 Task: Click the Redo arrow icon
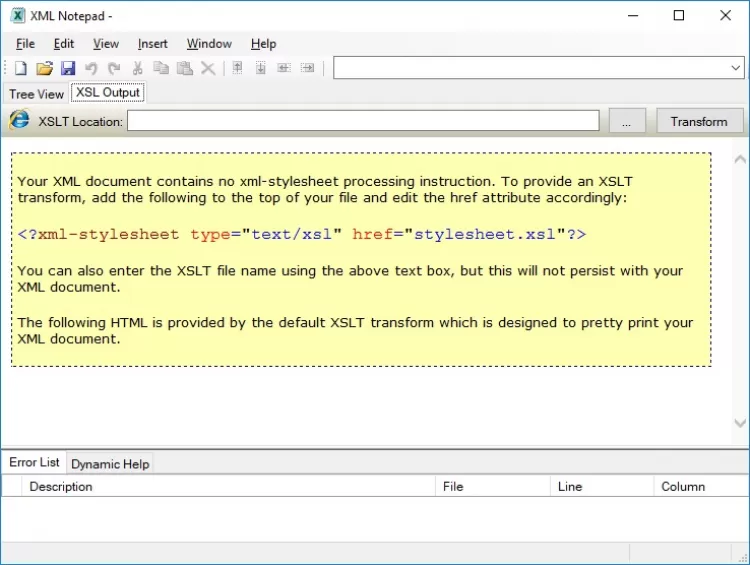tap(114, 68)
